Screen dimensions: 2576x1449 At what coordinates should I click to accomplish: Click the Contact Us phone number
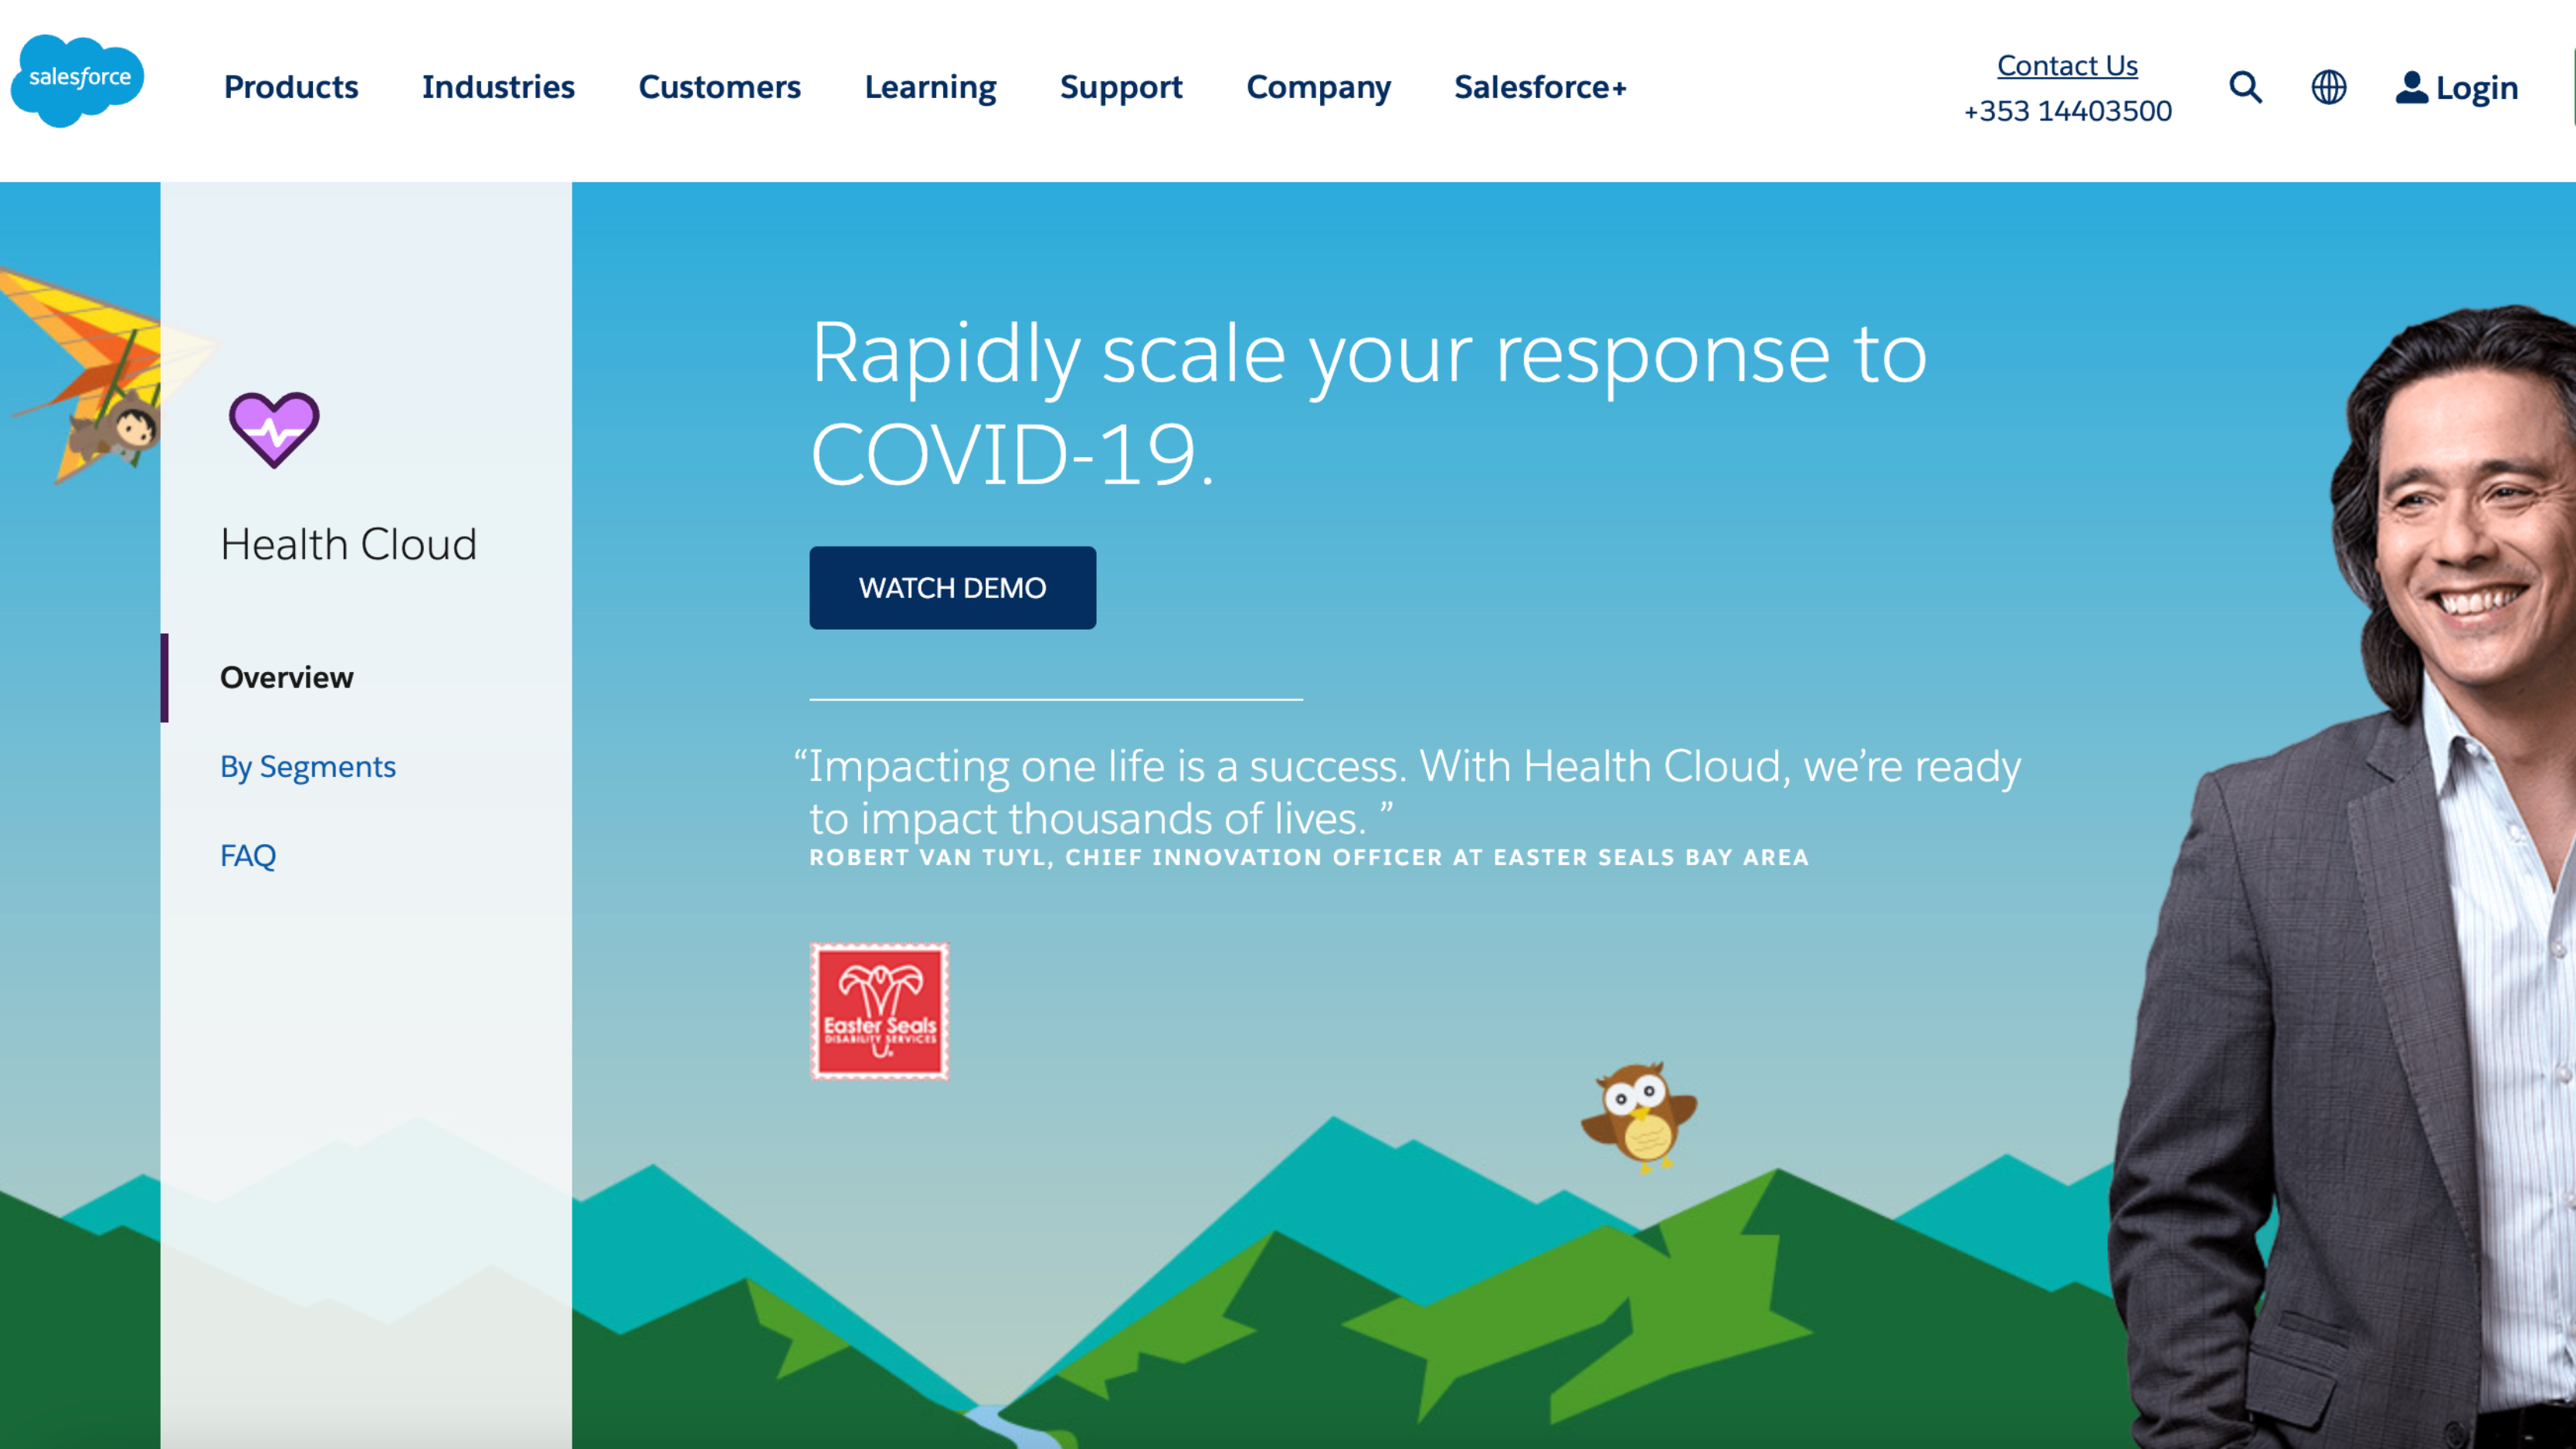[x=2066, y=111]
